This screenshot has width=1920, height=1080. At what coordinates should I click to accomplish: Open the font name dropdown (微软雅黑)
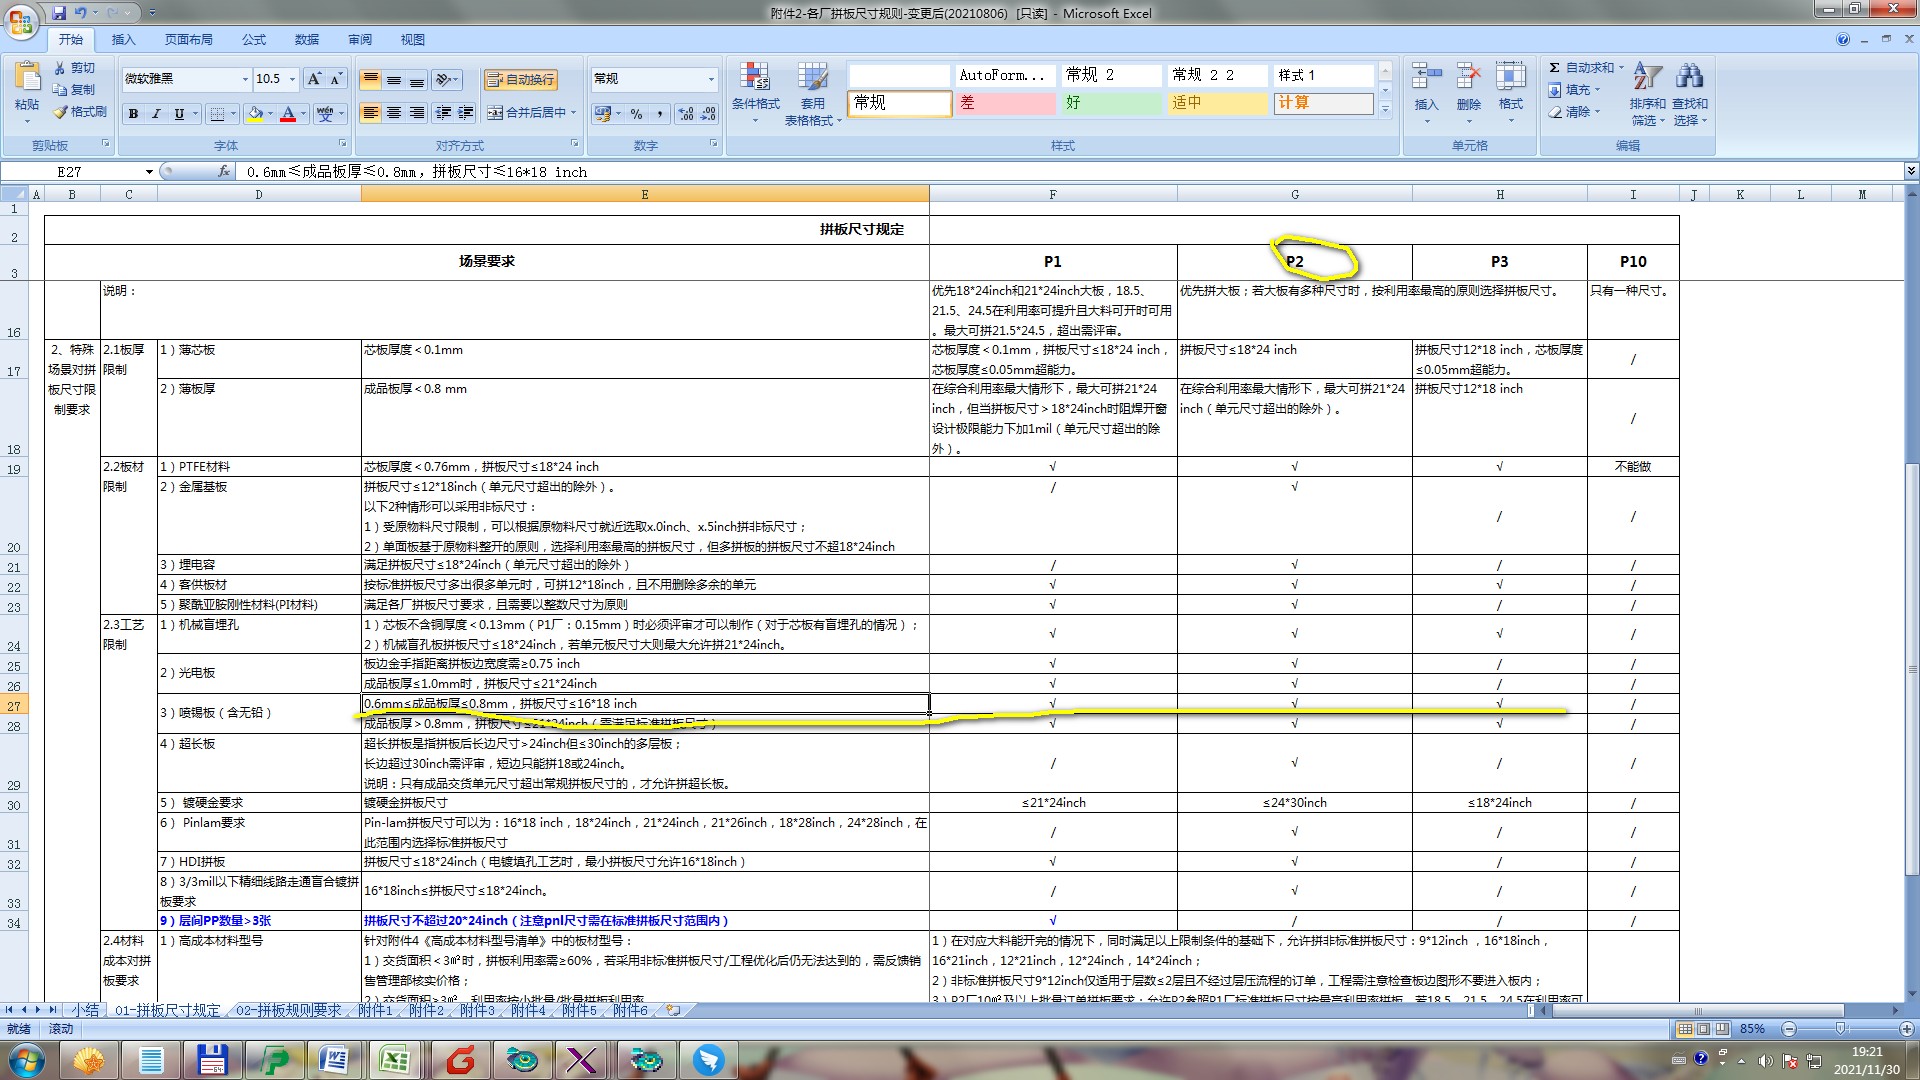(x=245, y=79)
